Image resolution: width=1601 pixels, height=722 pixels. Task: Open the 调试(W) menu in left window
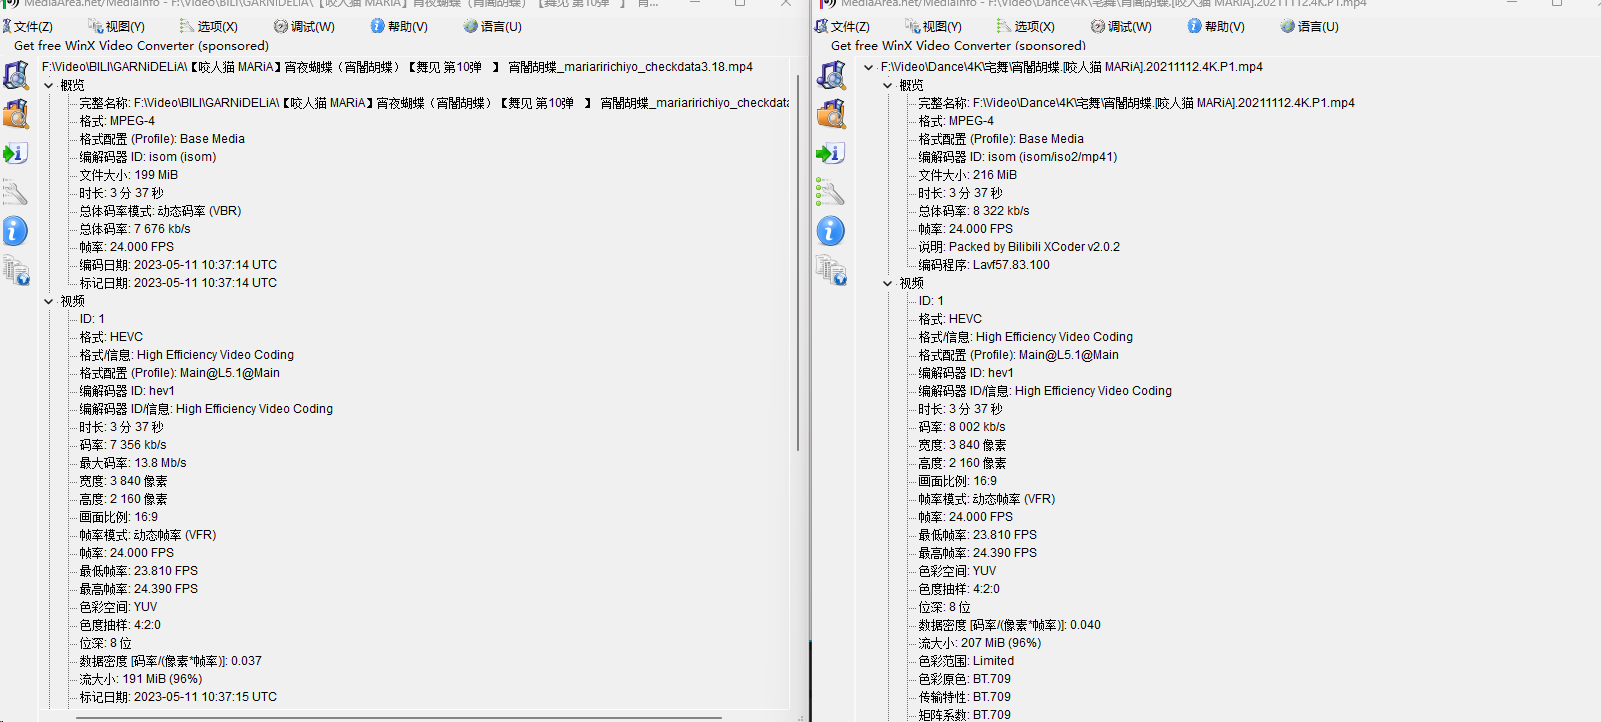(x=304, y=27)
